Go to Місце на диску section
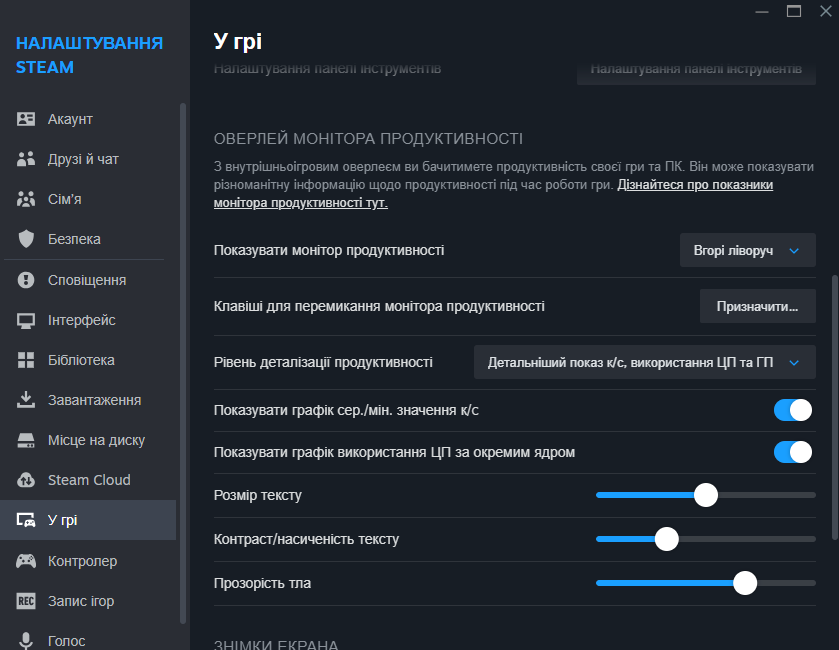The width and height of the screenshot is (839, 650). tap(96, 440)
